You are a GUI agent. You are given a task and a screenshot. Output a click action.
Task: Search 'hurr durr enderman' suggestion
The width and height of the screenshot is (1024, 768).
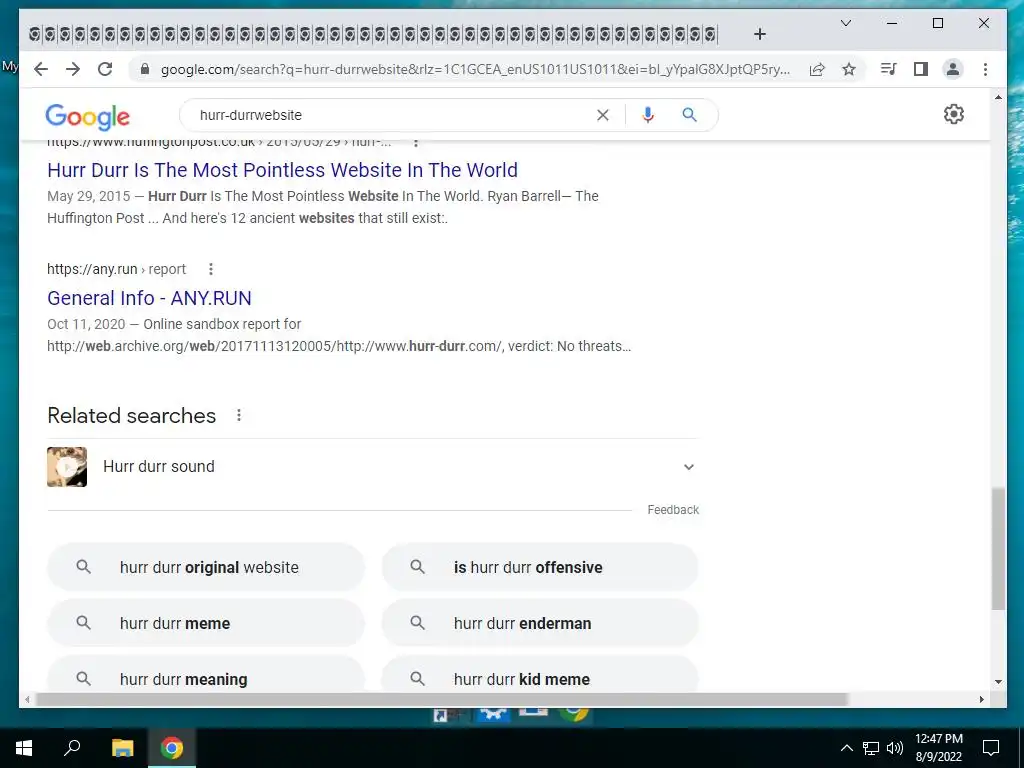539,623
